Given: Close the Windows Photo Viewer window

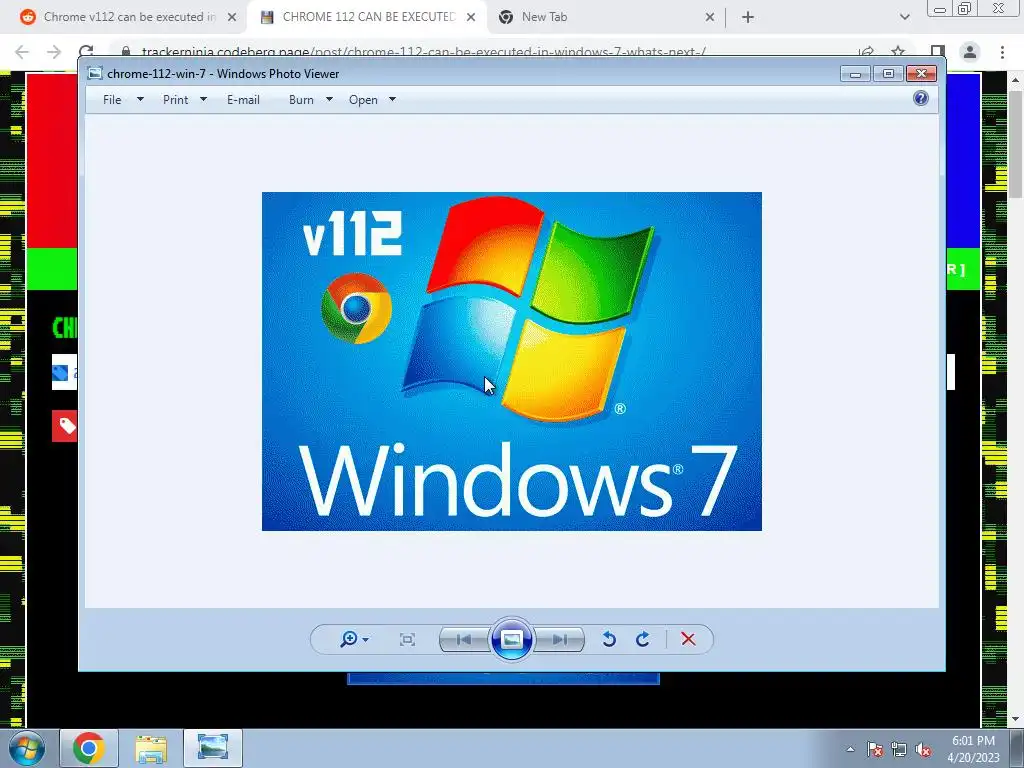Looking at the screenshot, I should pos(921,74).
